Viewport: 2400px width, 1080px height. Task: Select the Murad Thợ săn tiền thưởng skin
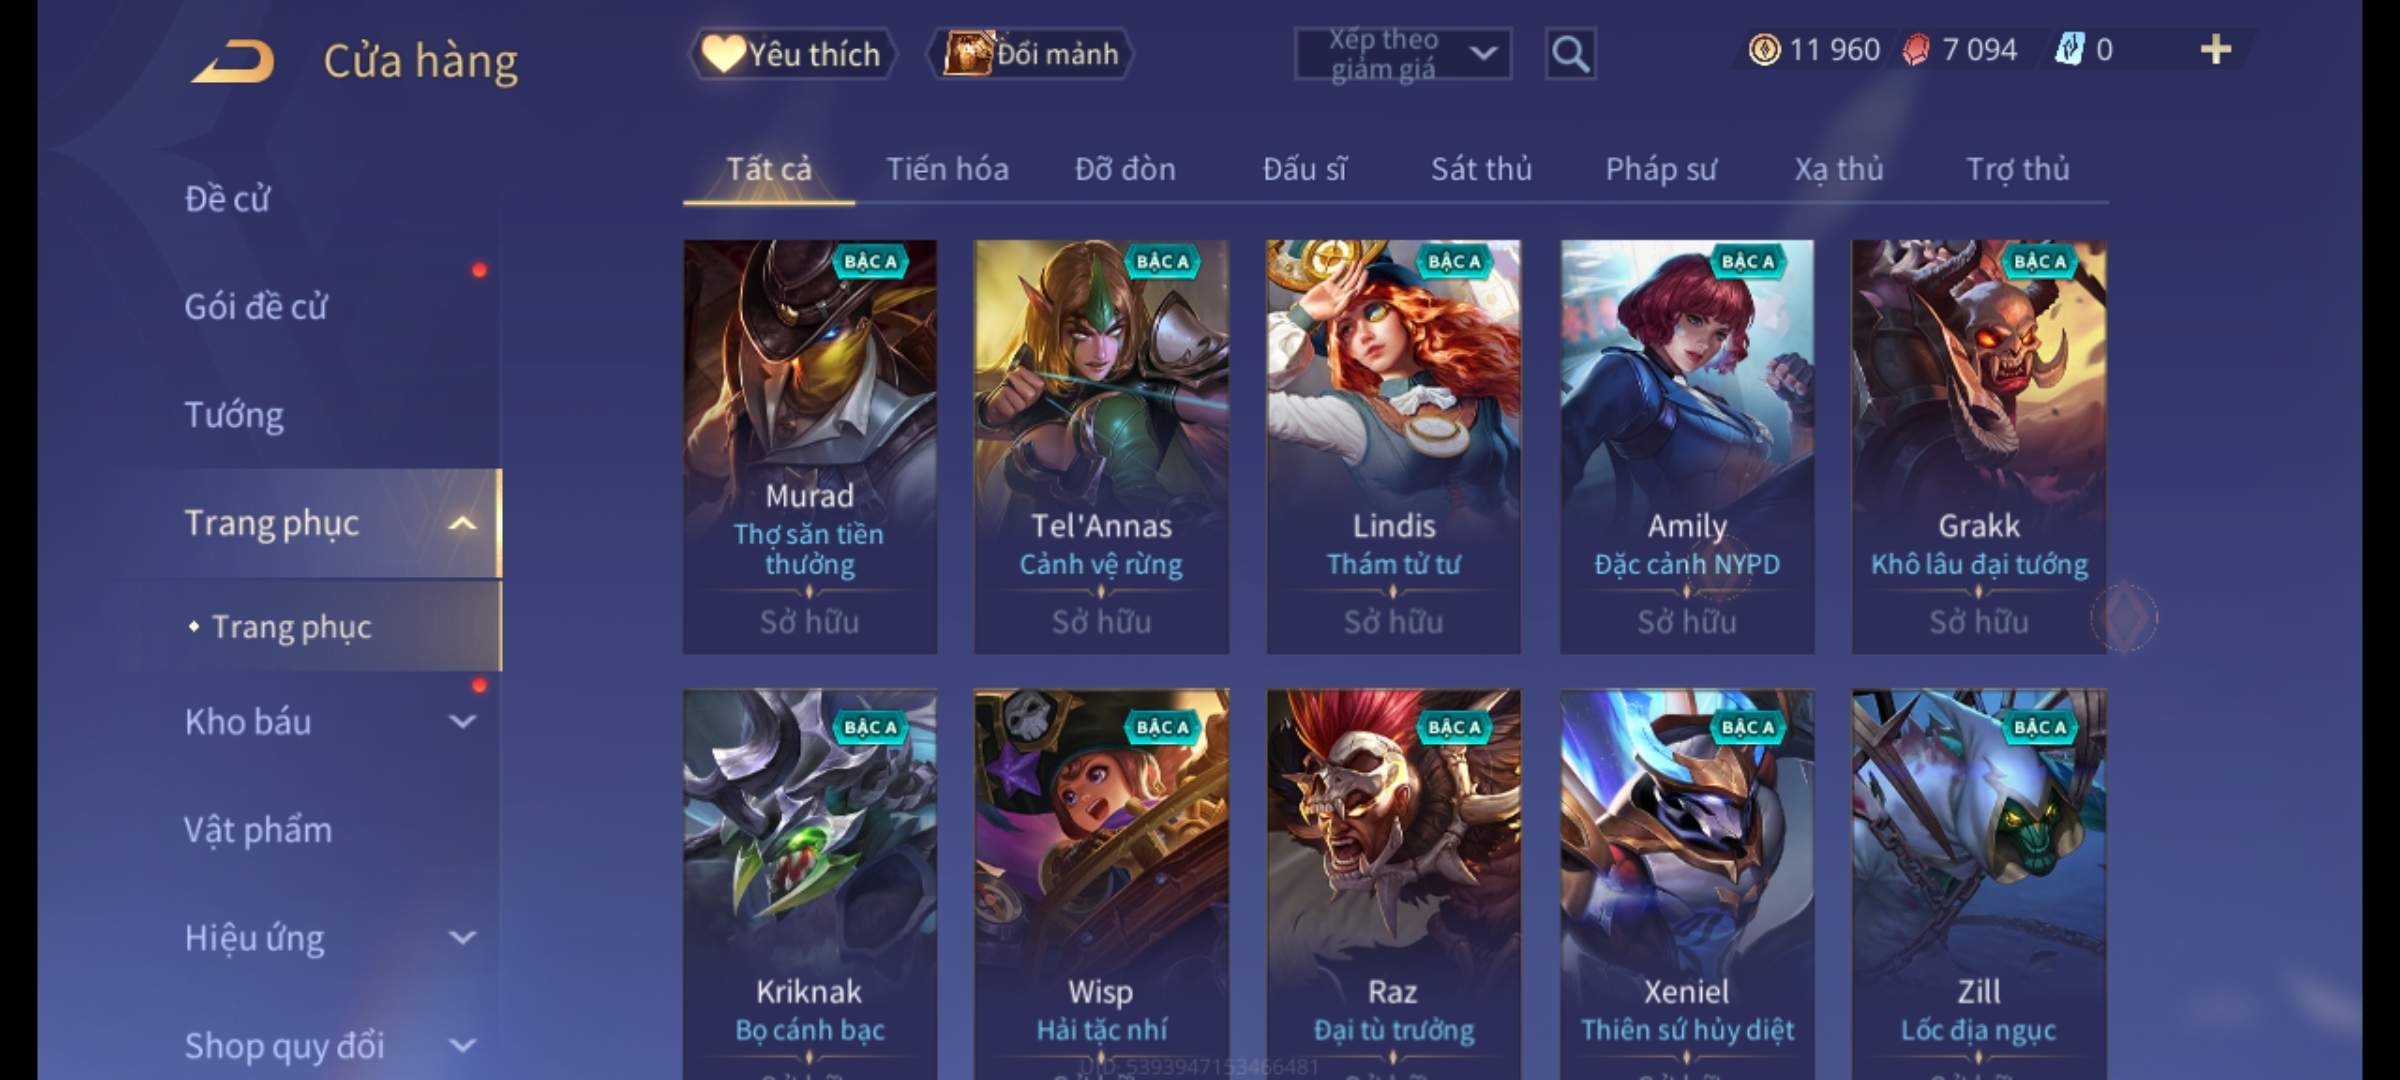(810, 446)
